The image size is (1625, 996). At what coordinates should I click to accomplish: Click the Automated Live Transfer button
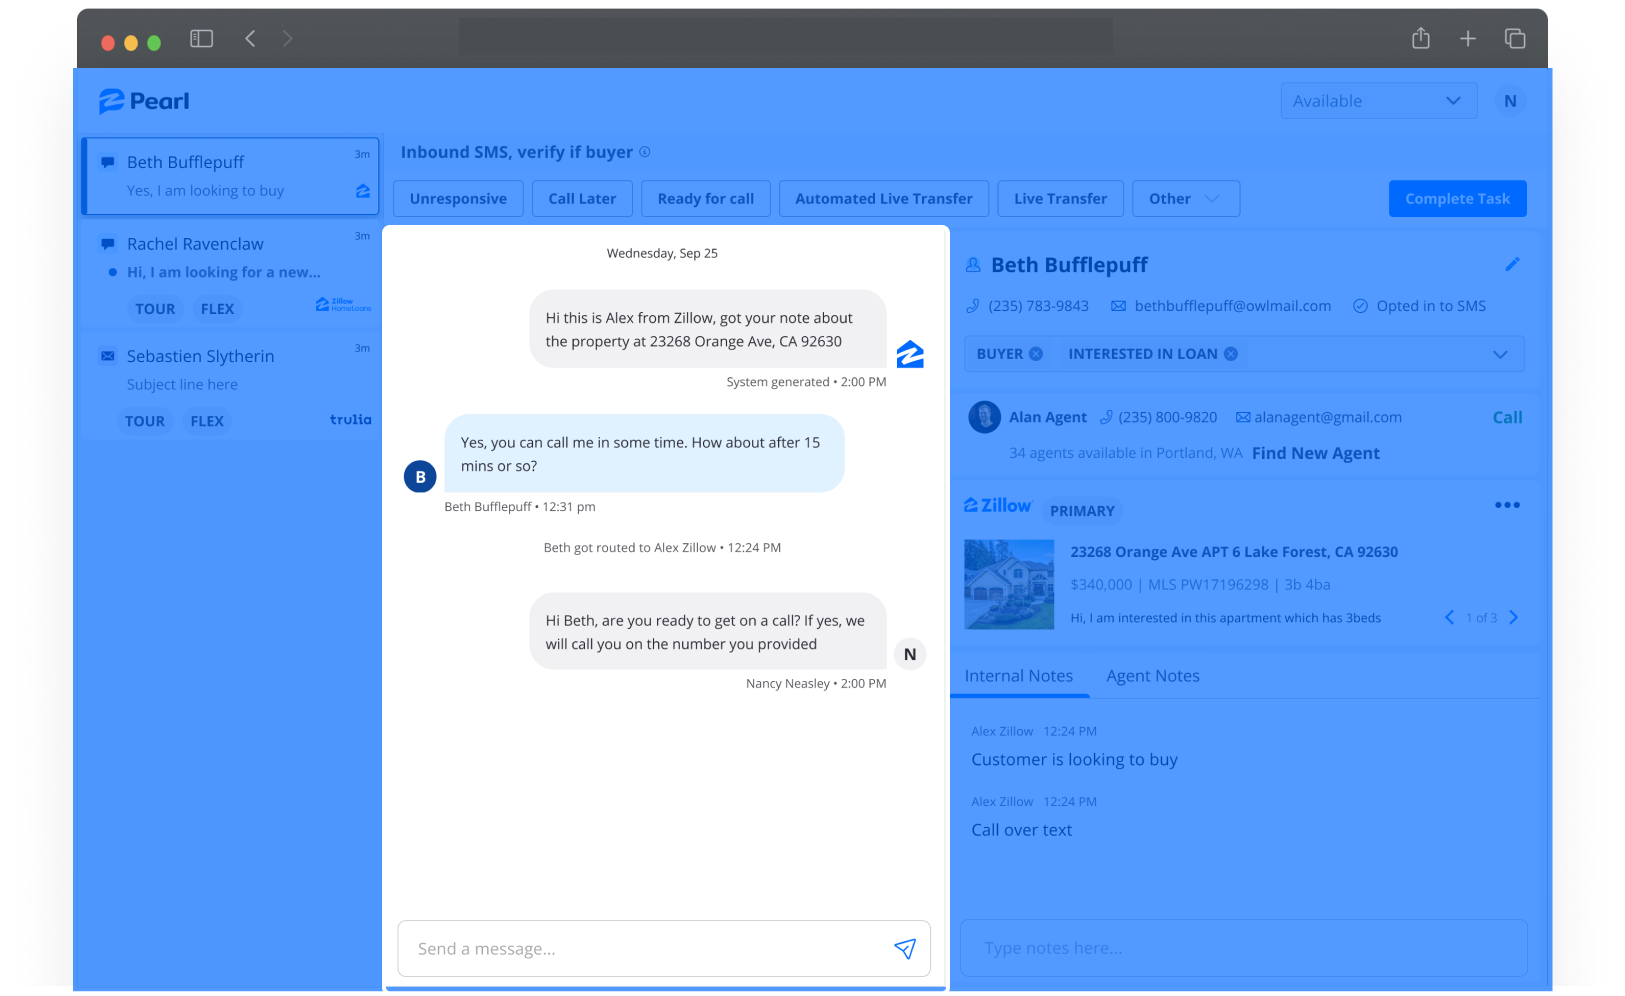[x=884, y=199]
